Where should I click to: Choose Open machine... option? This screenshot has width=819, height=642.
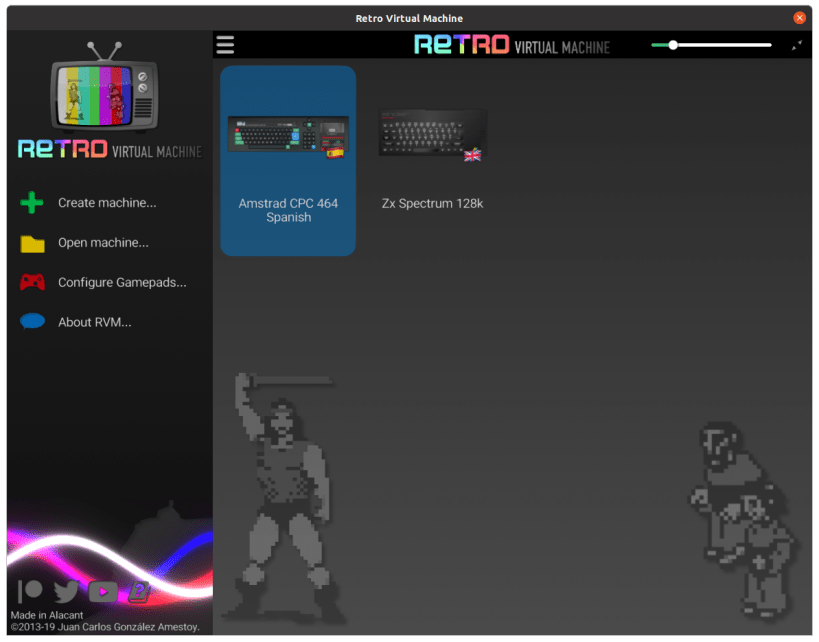(x=103, y=243)
